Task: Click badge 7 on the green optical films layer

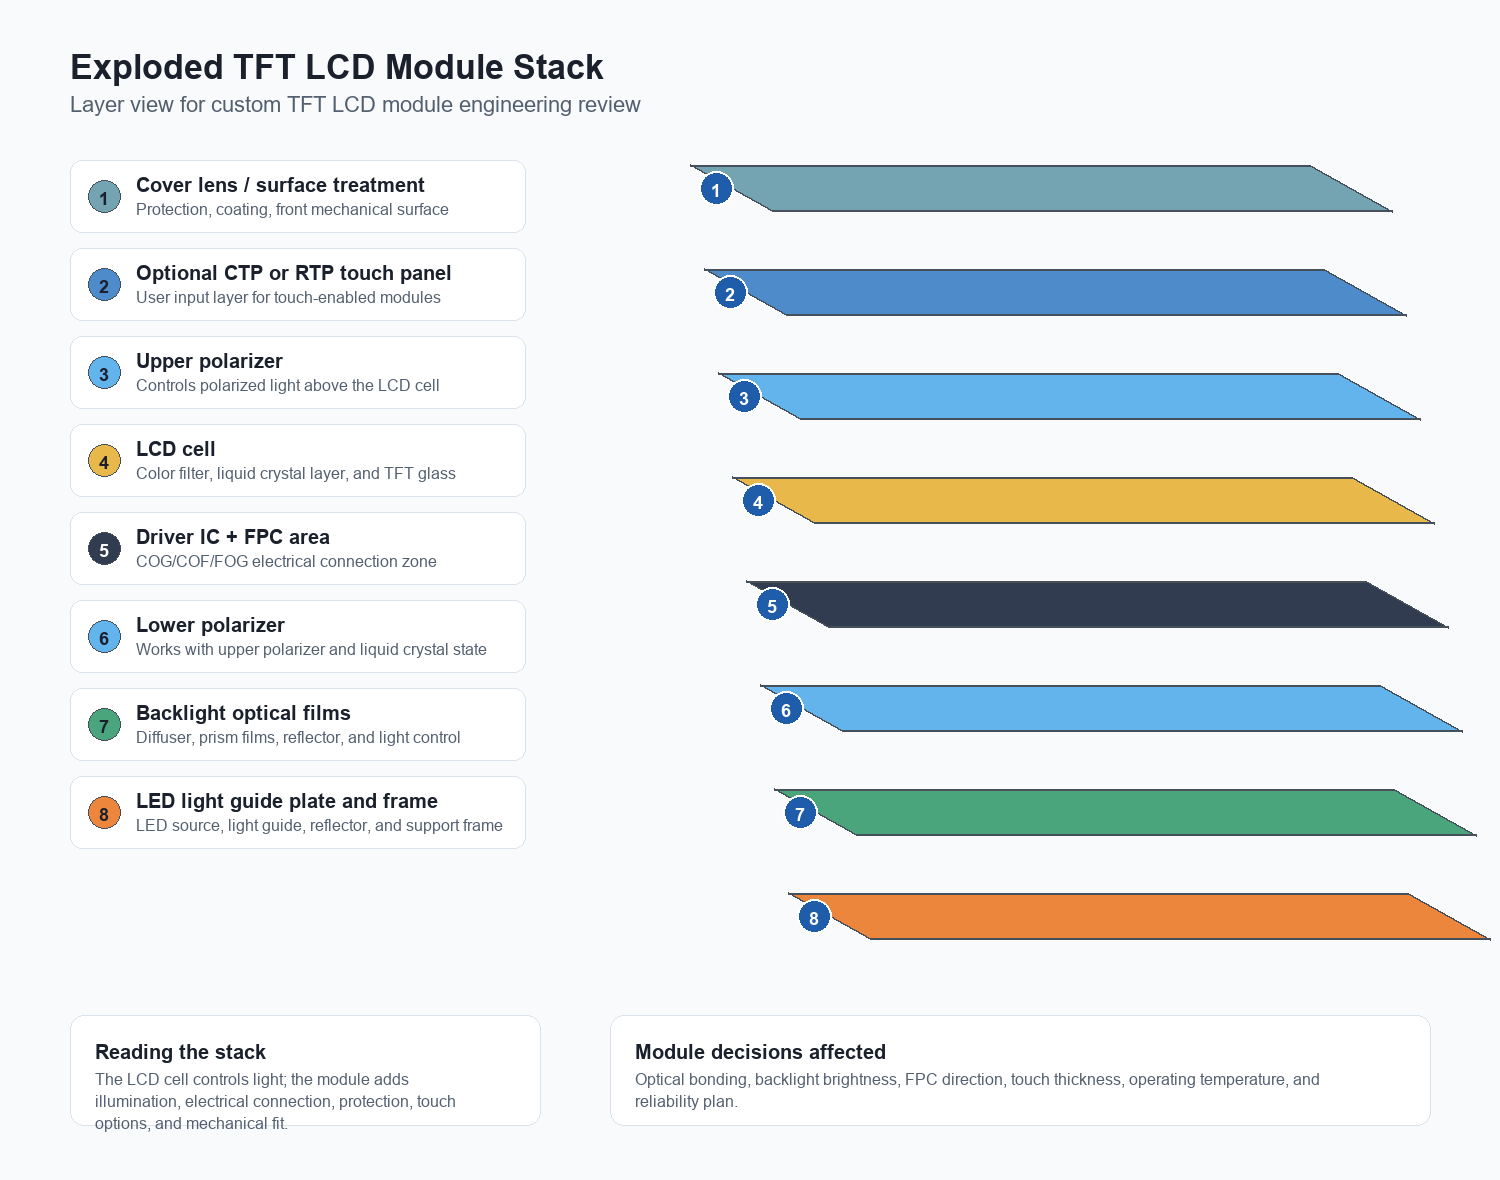Action: coord(800,813)
